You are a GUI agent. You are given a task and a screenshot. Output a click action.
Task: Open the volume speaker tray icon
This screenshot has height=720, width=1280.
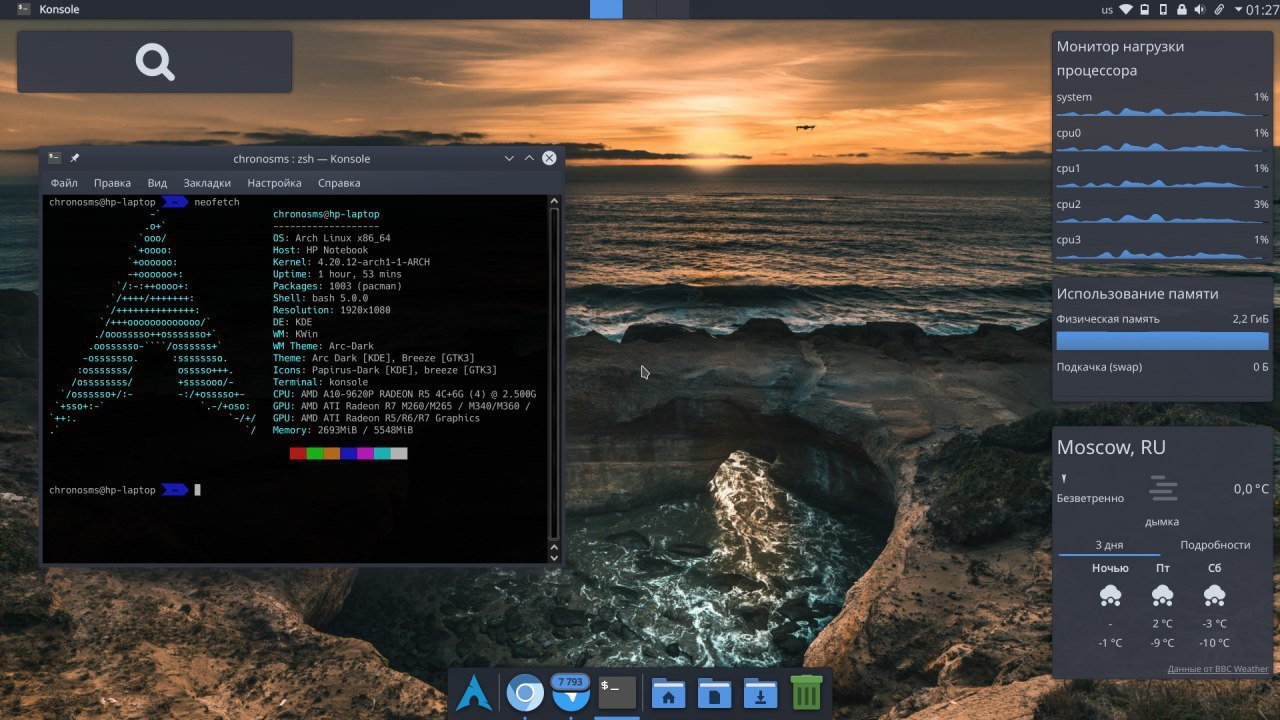(1200, 10)
